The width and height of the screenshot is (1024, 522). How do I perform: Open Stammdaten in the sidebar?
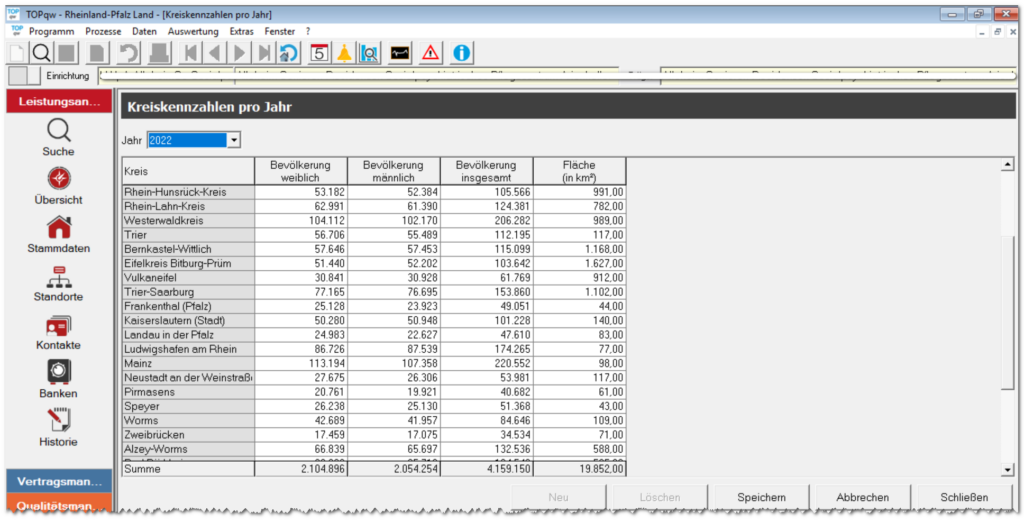coord(59,235)
